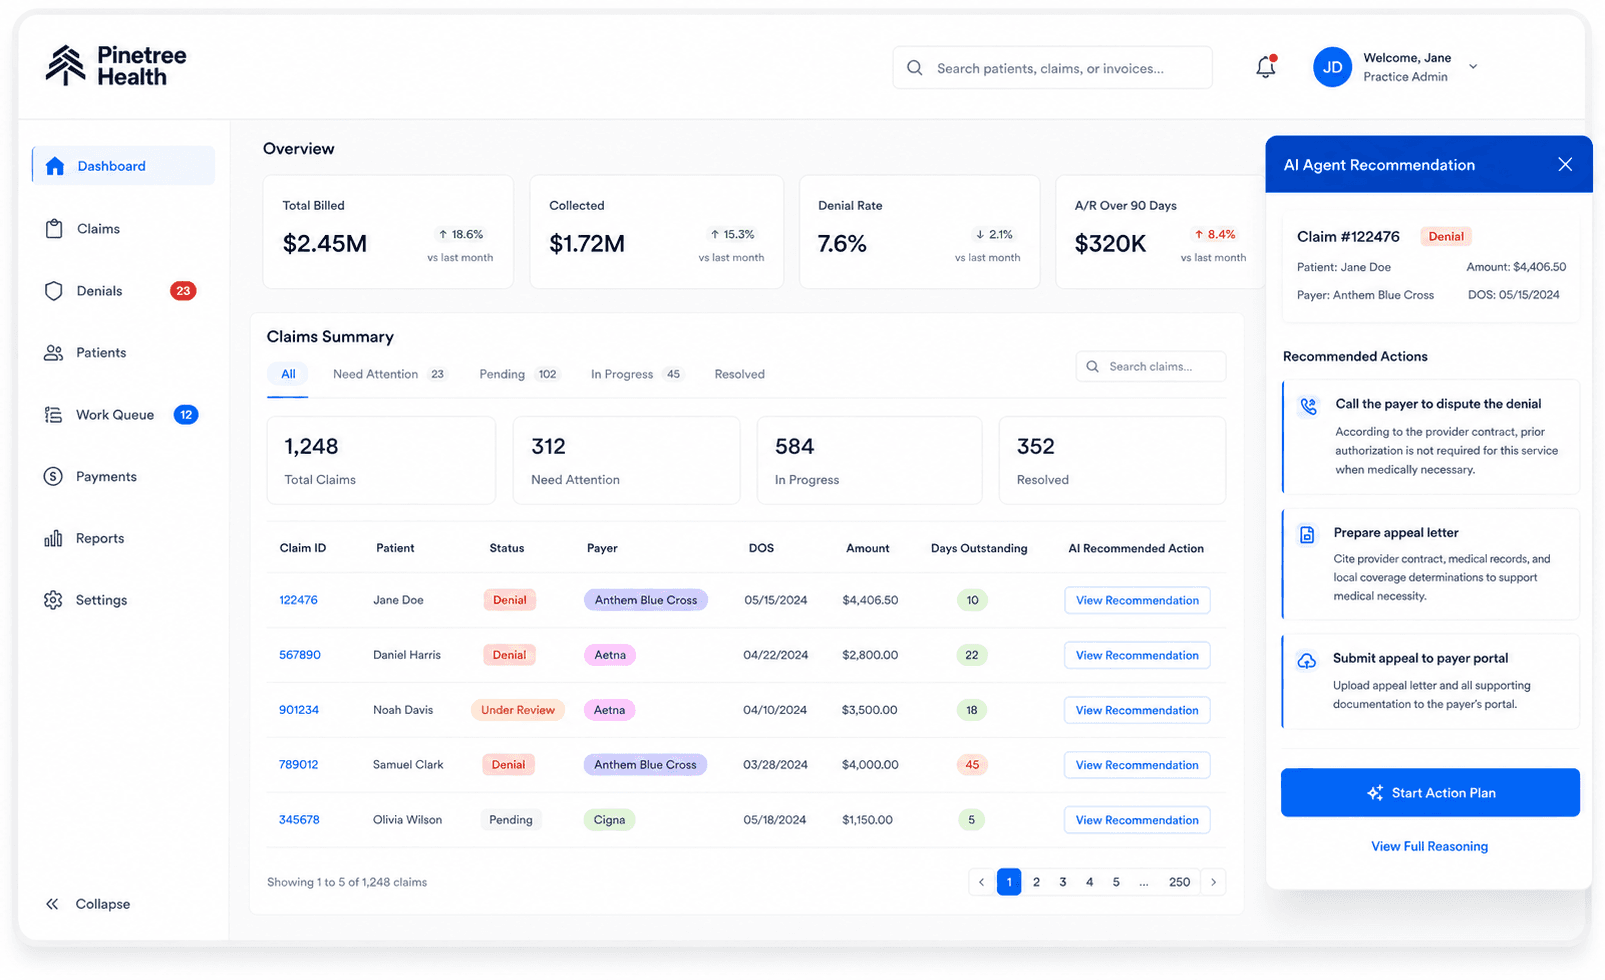The image size is (1605, 980).
Task: Switch to the In Progress tab
Action: coord(636,374)
